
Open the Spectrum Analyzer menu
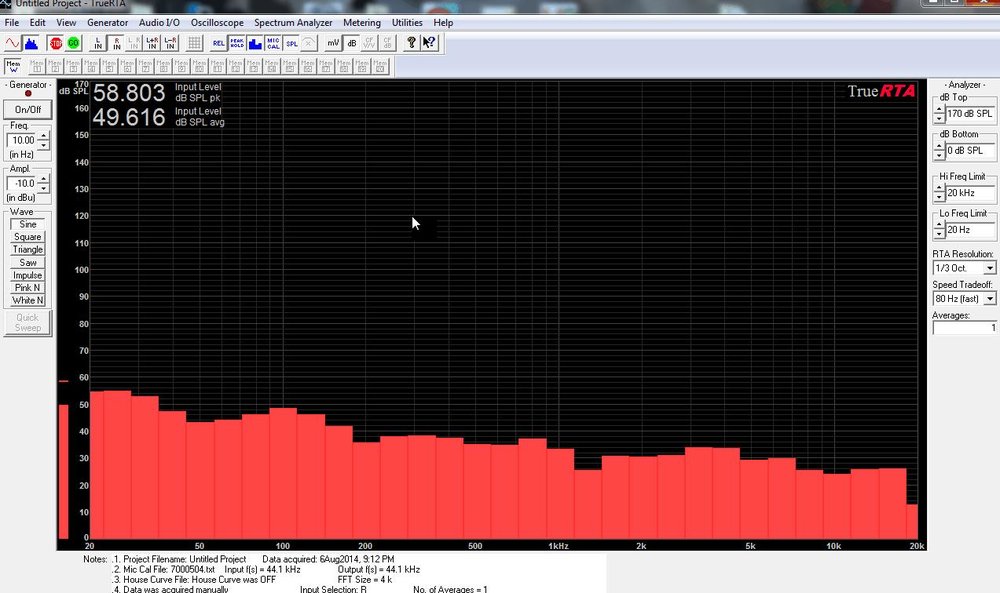(293, 22)
